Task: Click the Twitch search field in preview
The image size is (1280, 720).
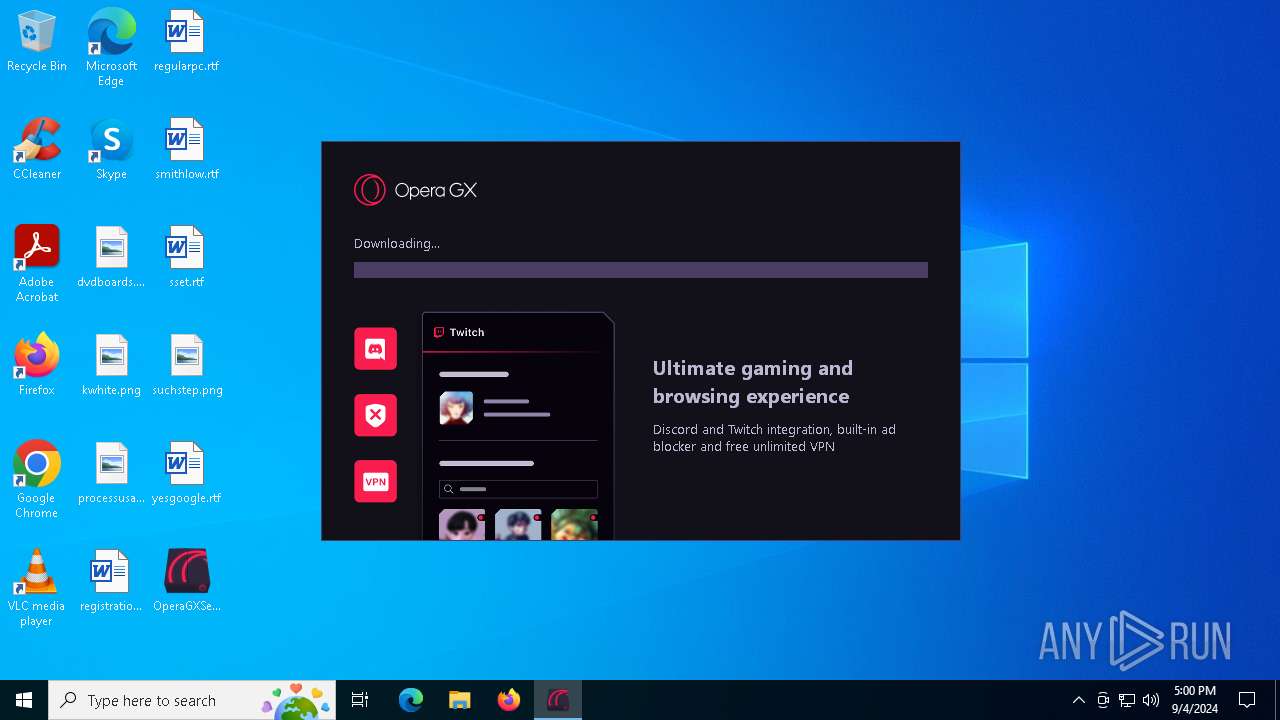Action: click(518, 489)
